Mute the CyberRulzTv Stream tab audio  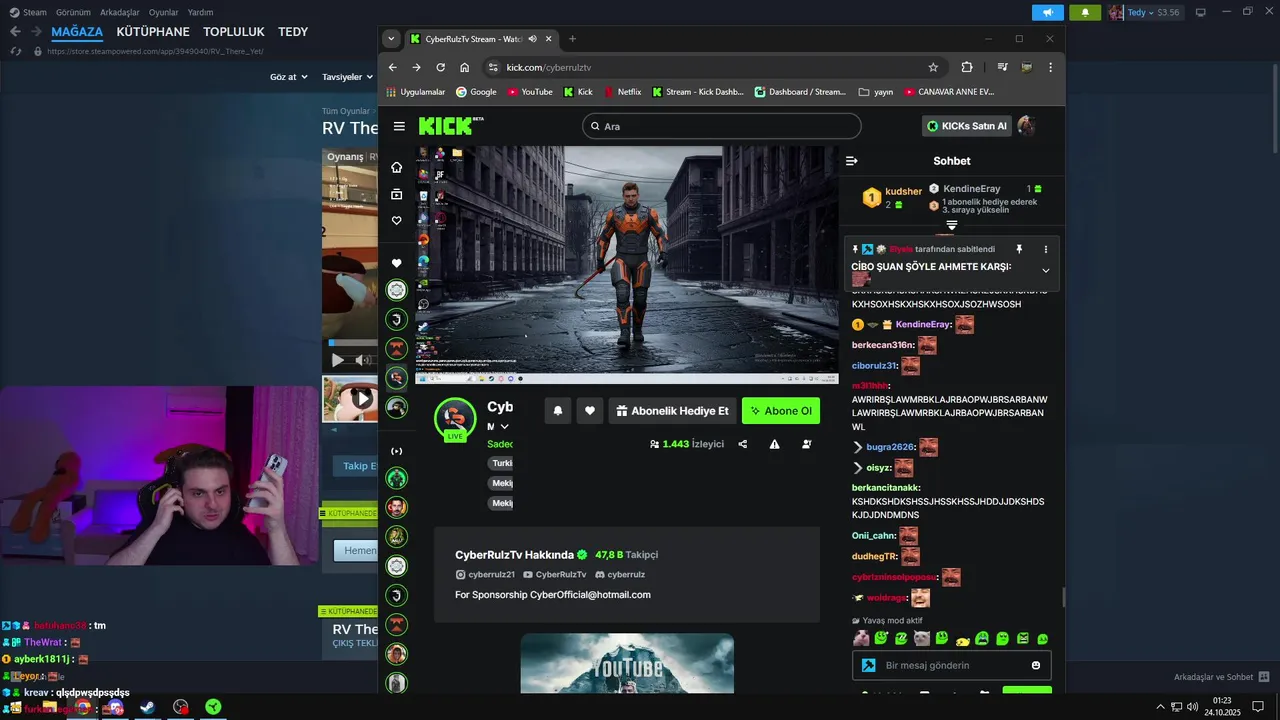[x=532, y=39]
